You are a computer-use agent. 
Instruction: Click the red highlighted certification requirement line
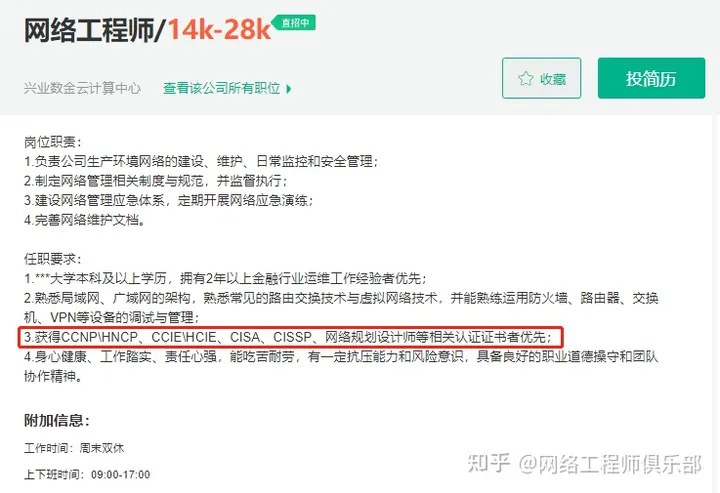[290, 337]
